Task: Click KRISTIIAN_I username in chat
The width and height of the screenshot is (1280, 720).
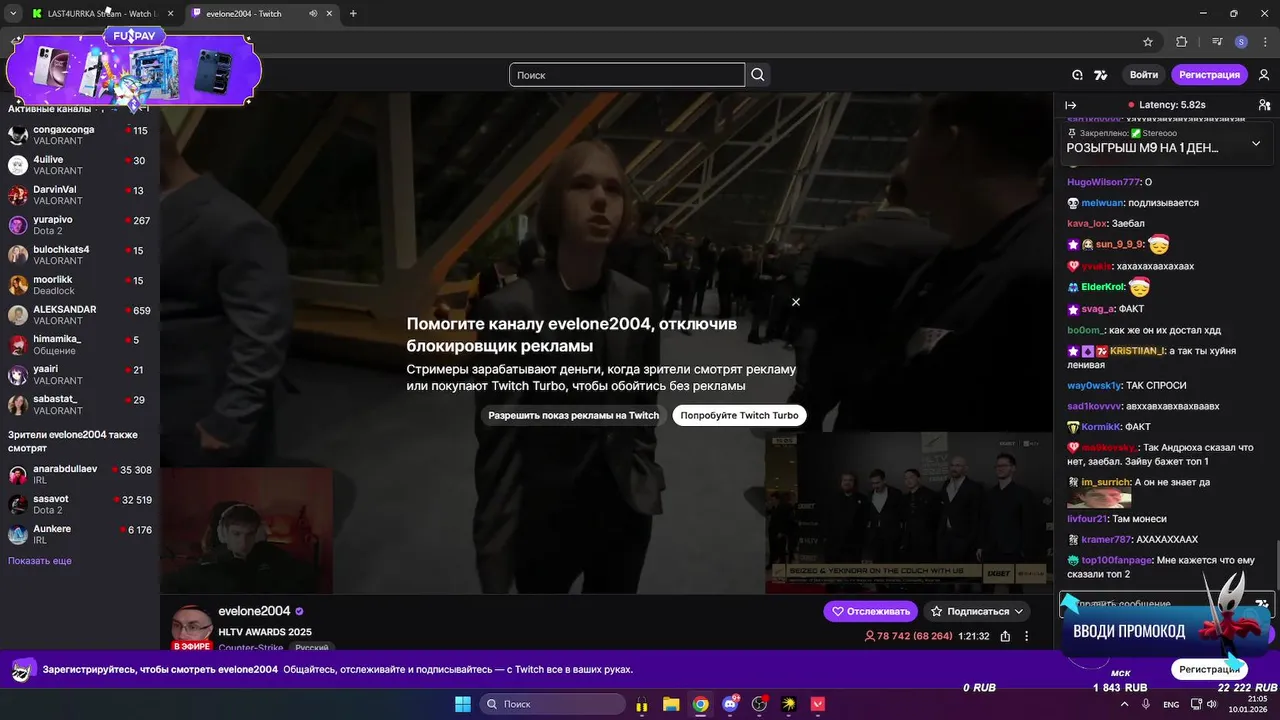Action: coord(1137,351)
